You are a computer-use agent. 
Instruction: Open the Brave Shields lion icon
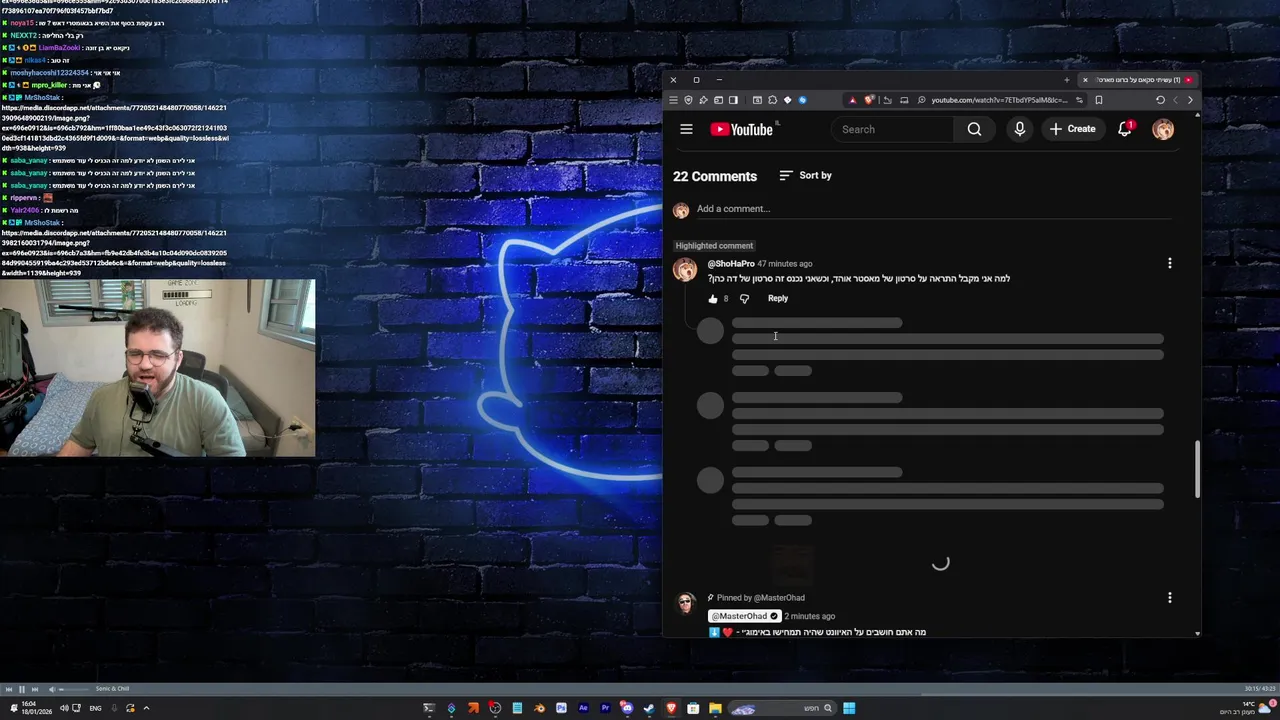click(x=869, y=100)
